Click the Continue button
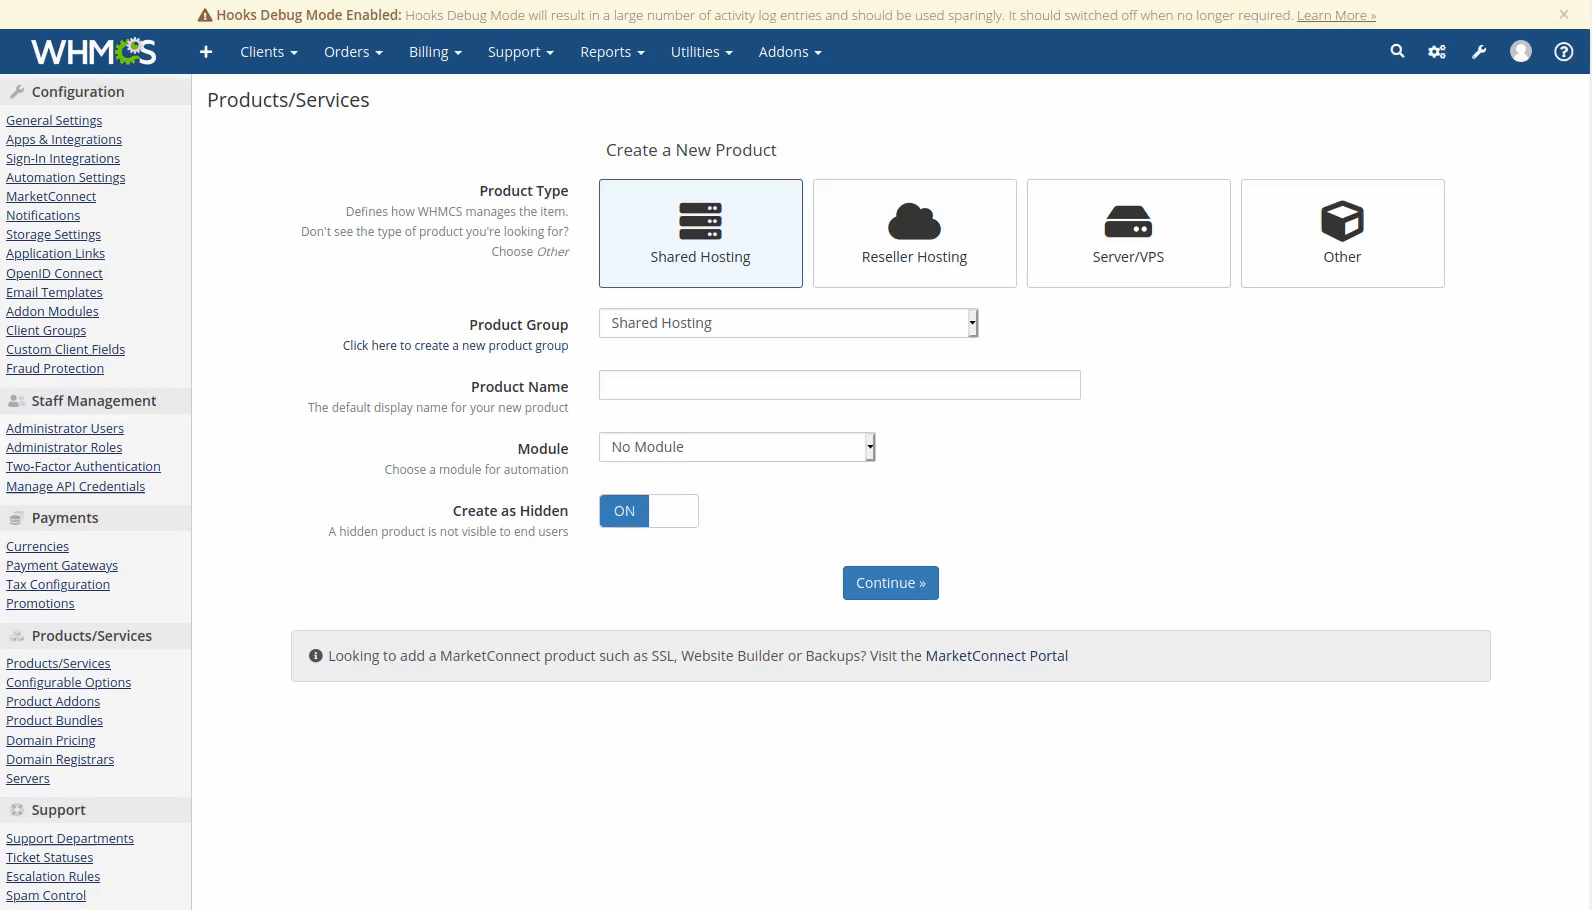The height and width of the screenshot is (910, 1592). (x=891, y=583)
